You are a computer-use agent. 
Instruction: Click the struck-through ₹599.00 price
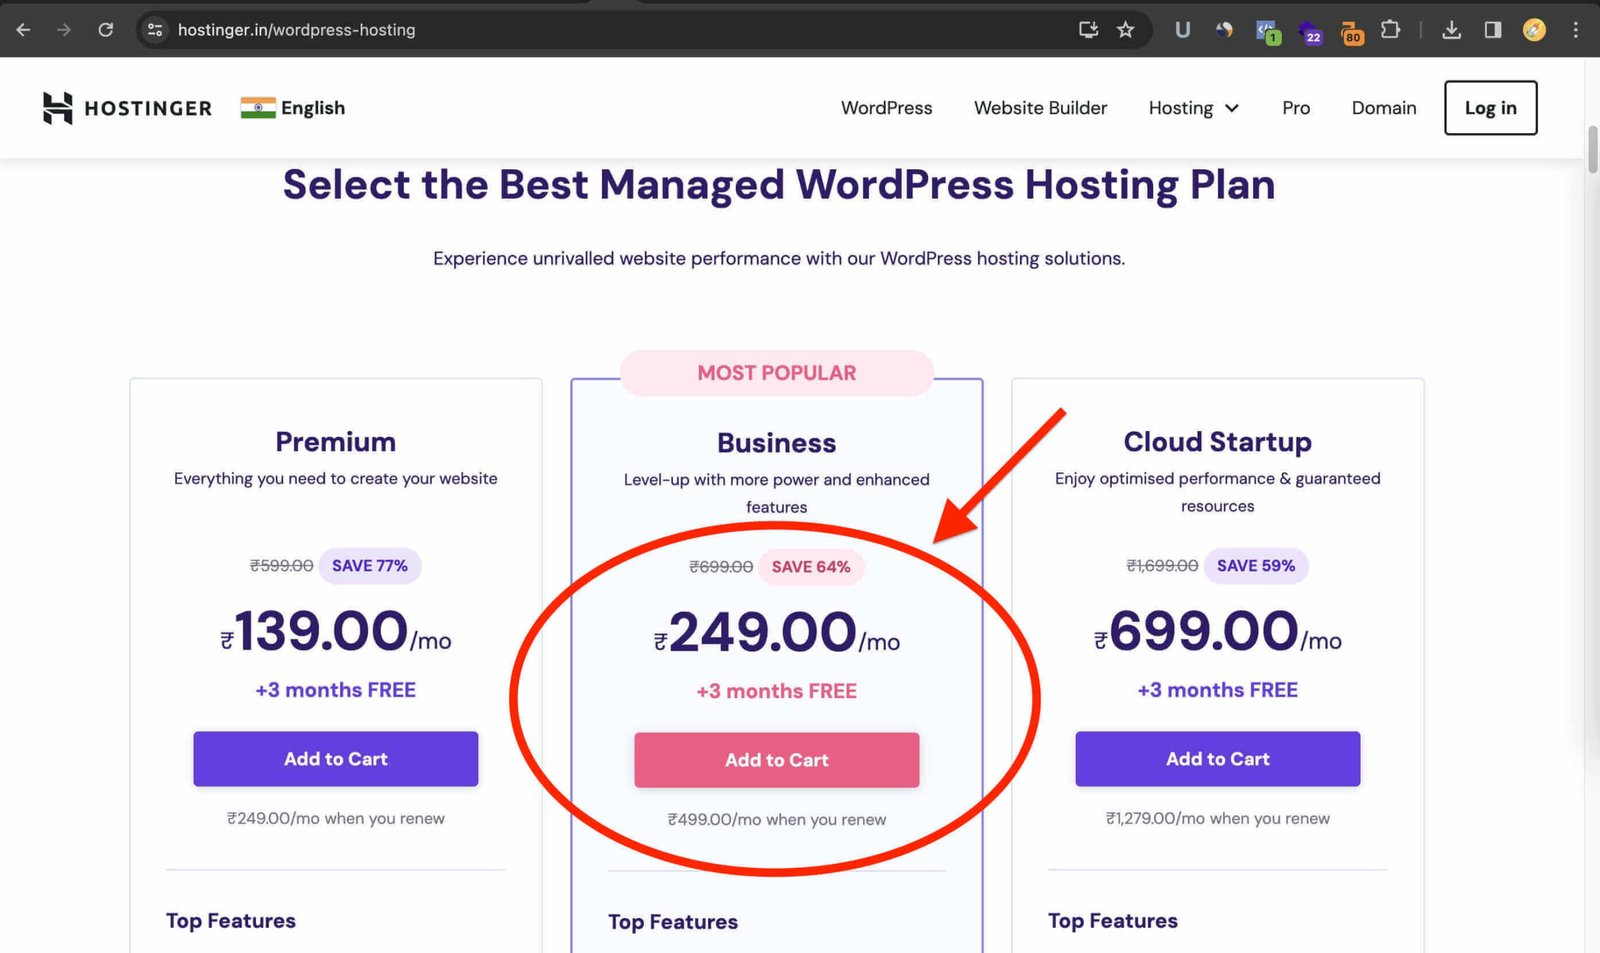[x=281, y=566]
